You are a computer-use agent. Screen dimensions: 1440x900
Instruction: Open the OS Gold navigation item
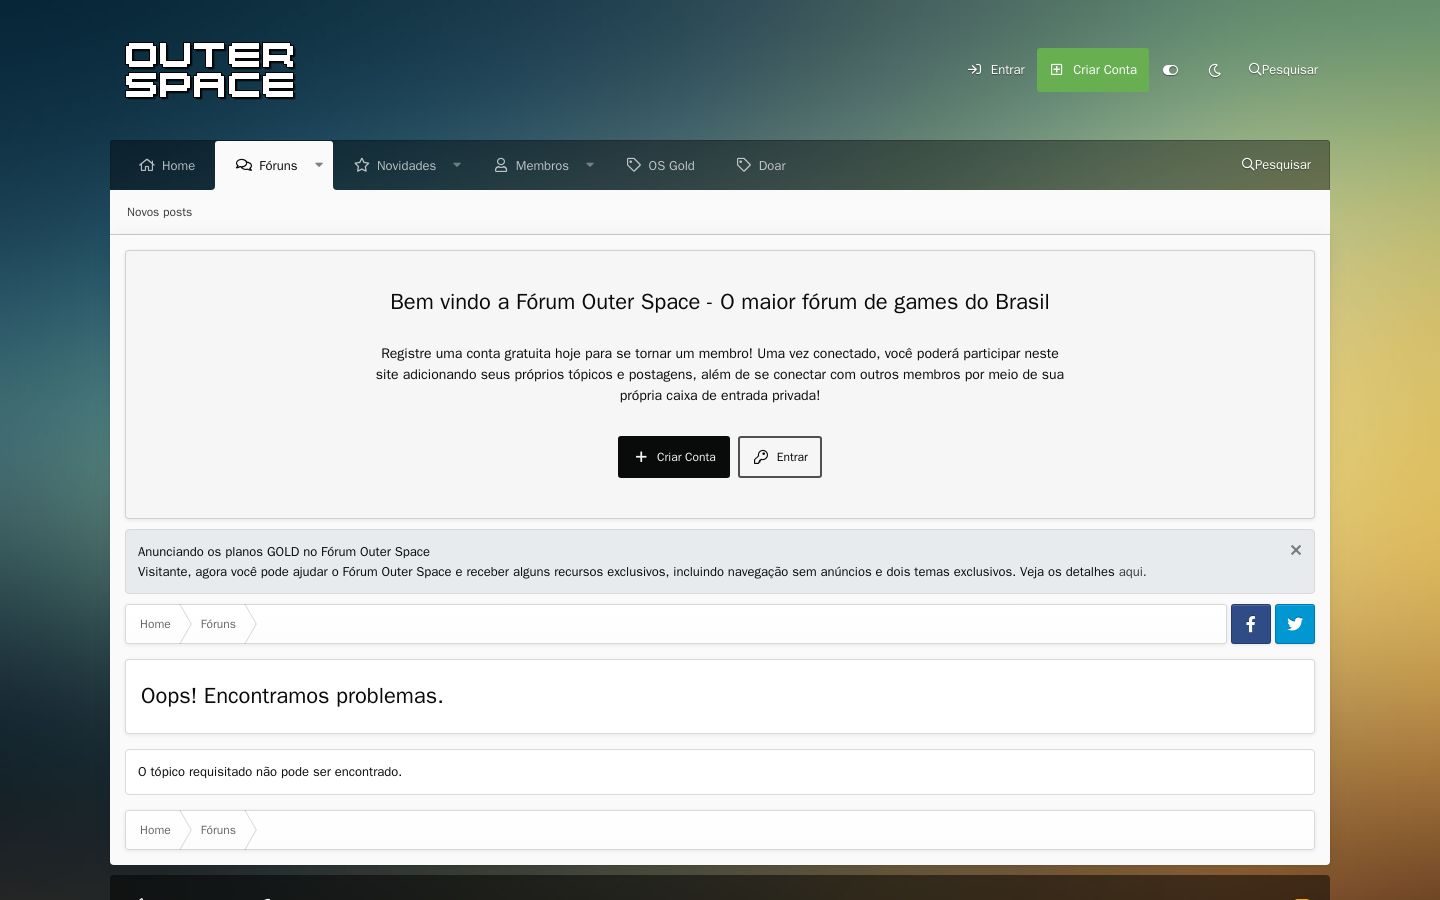[x=660, y=165]
